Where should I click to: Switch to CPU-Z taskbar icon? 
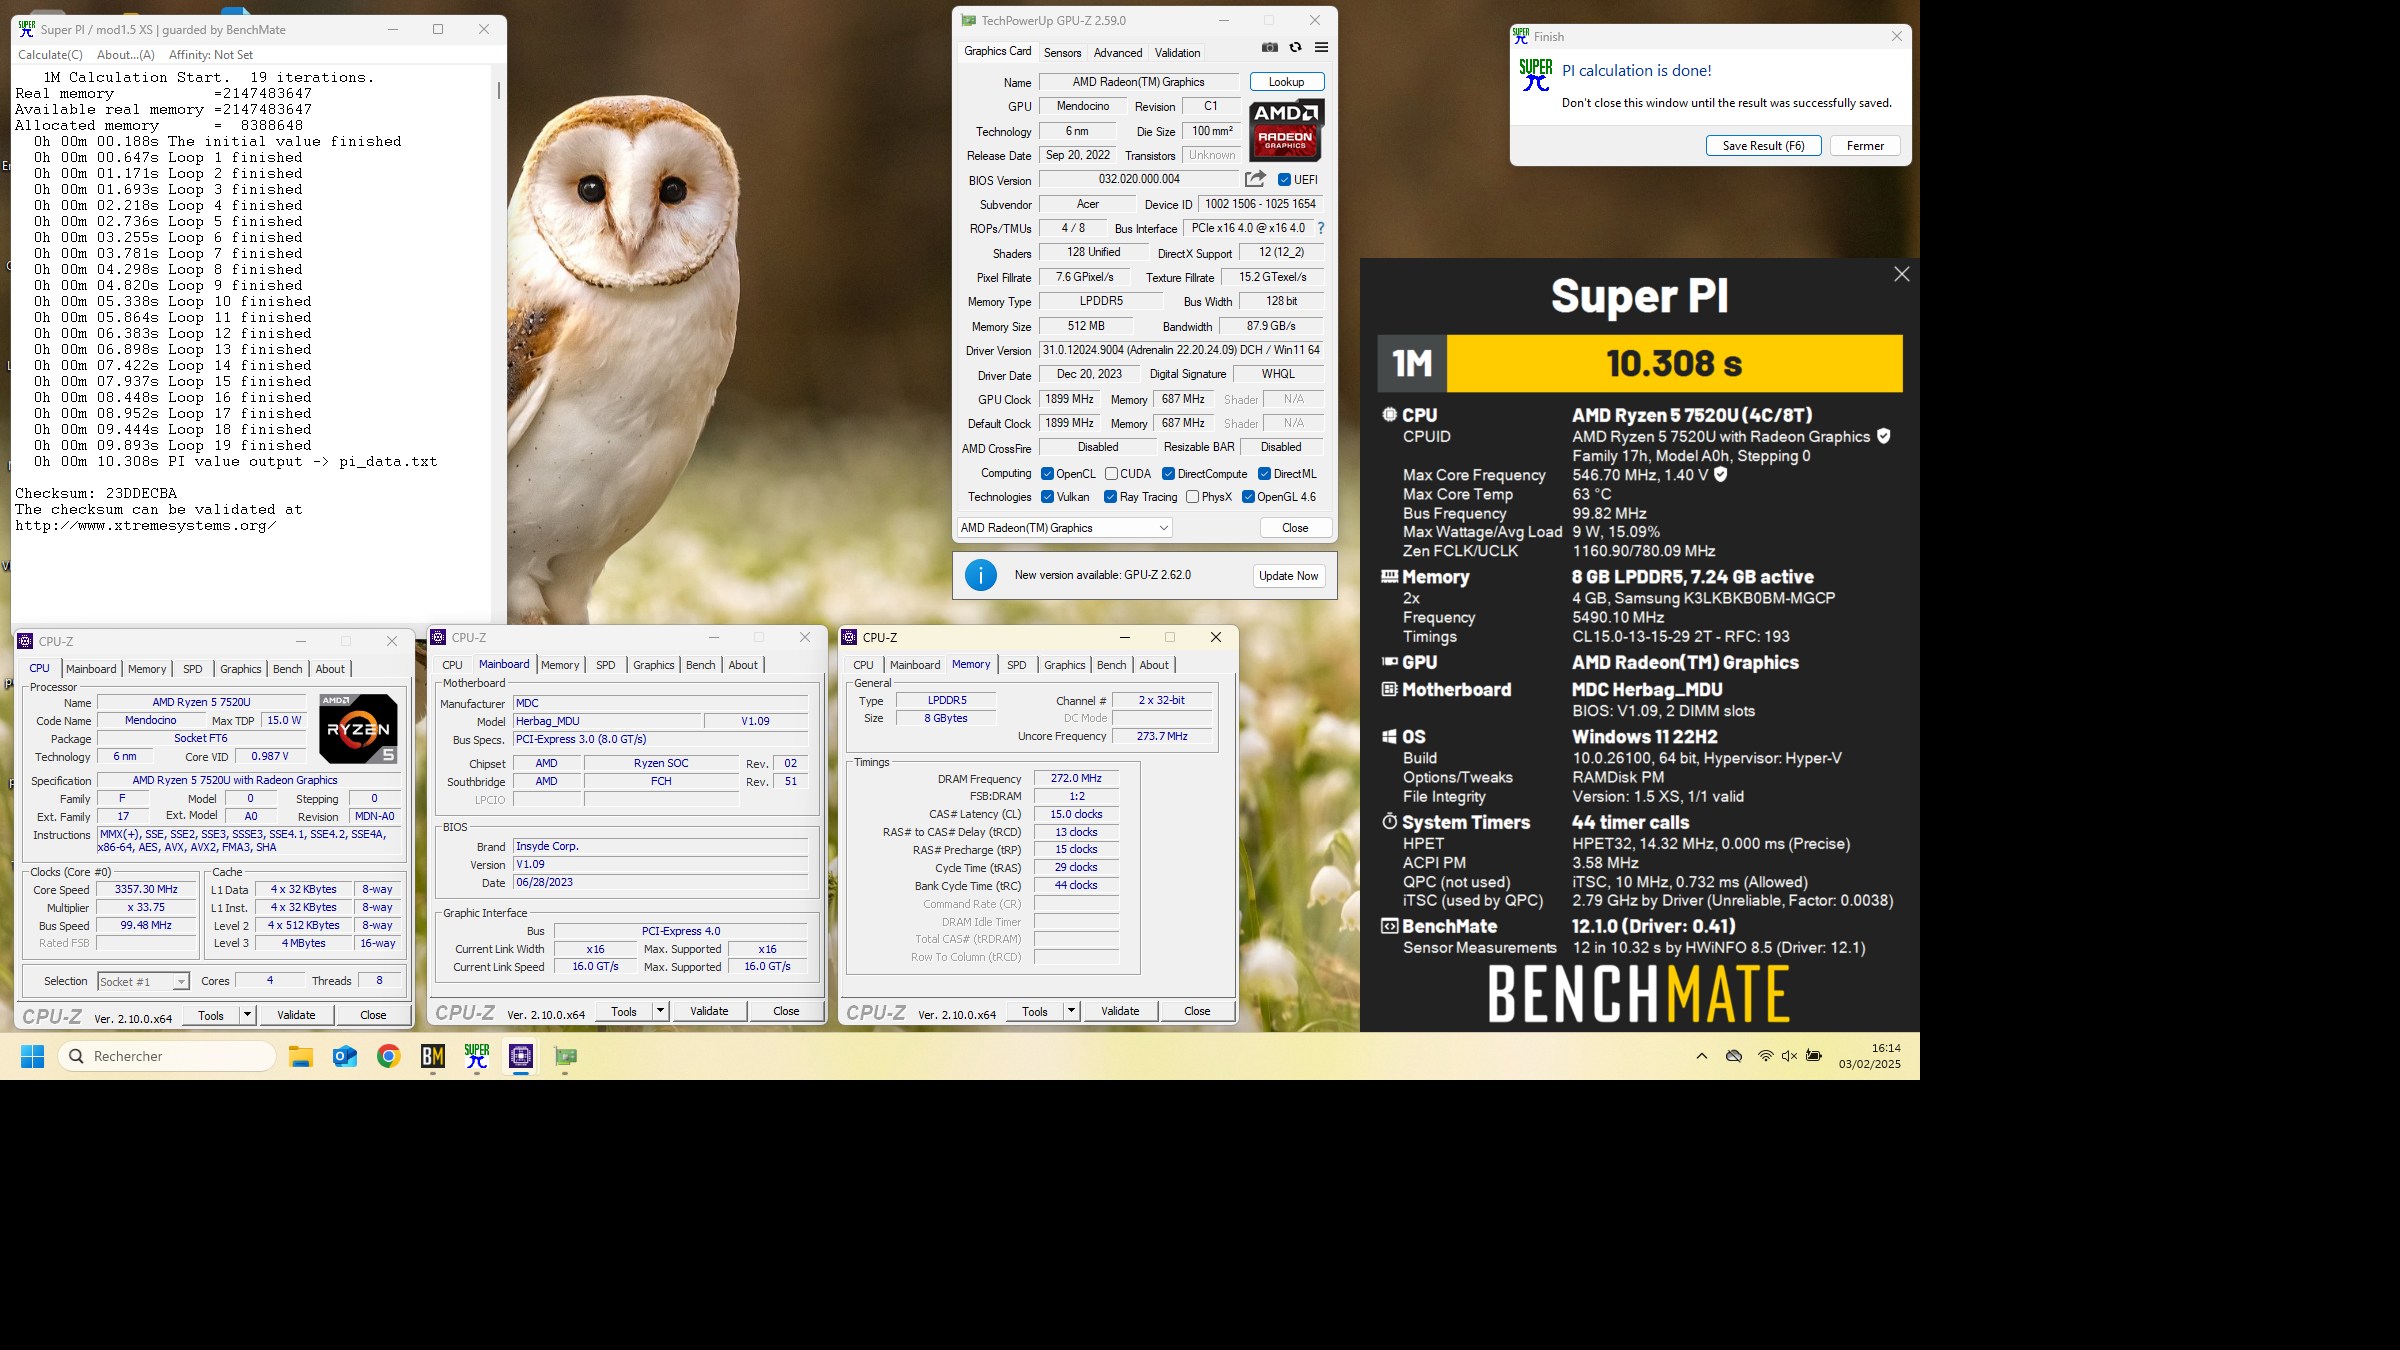521,1056
